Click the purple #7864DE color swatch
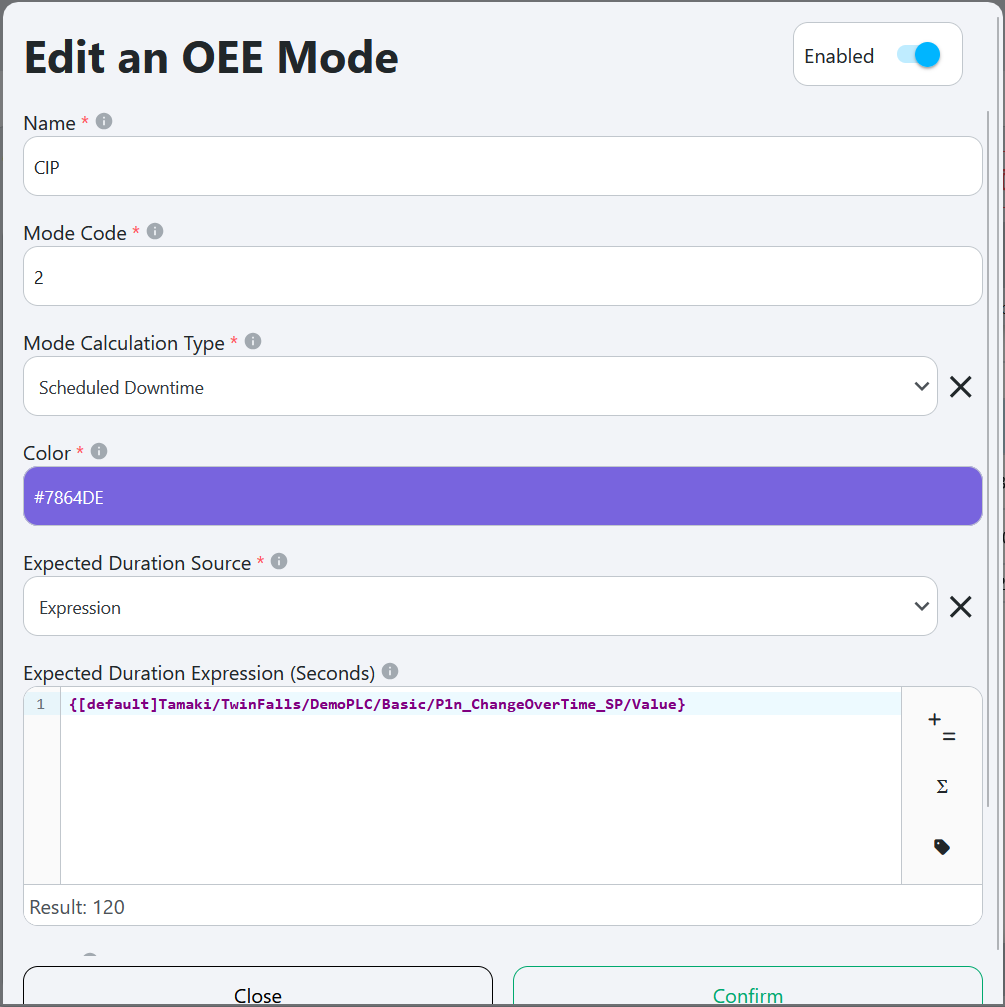Viewport: 1005px width, 1007px height. [x=502, y=495]
